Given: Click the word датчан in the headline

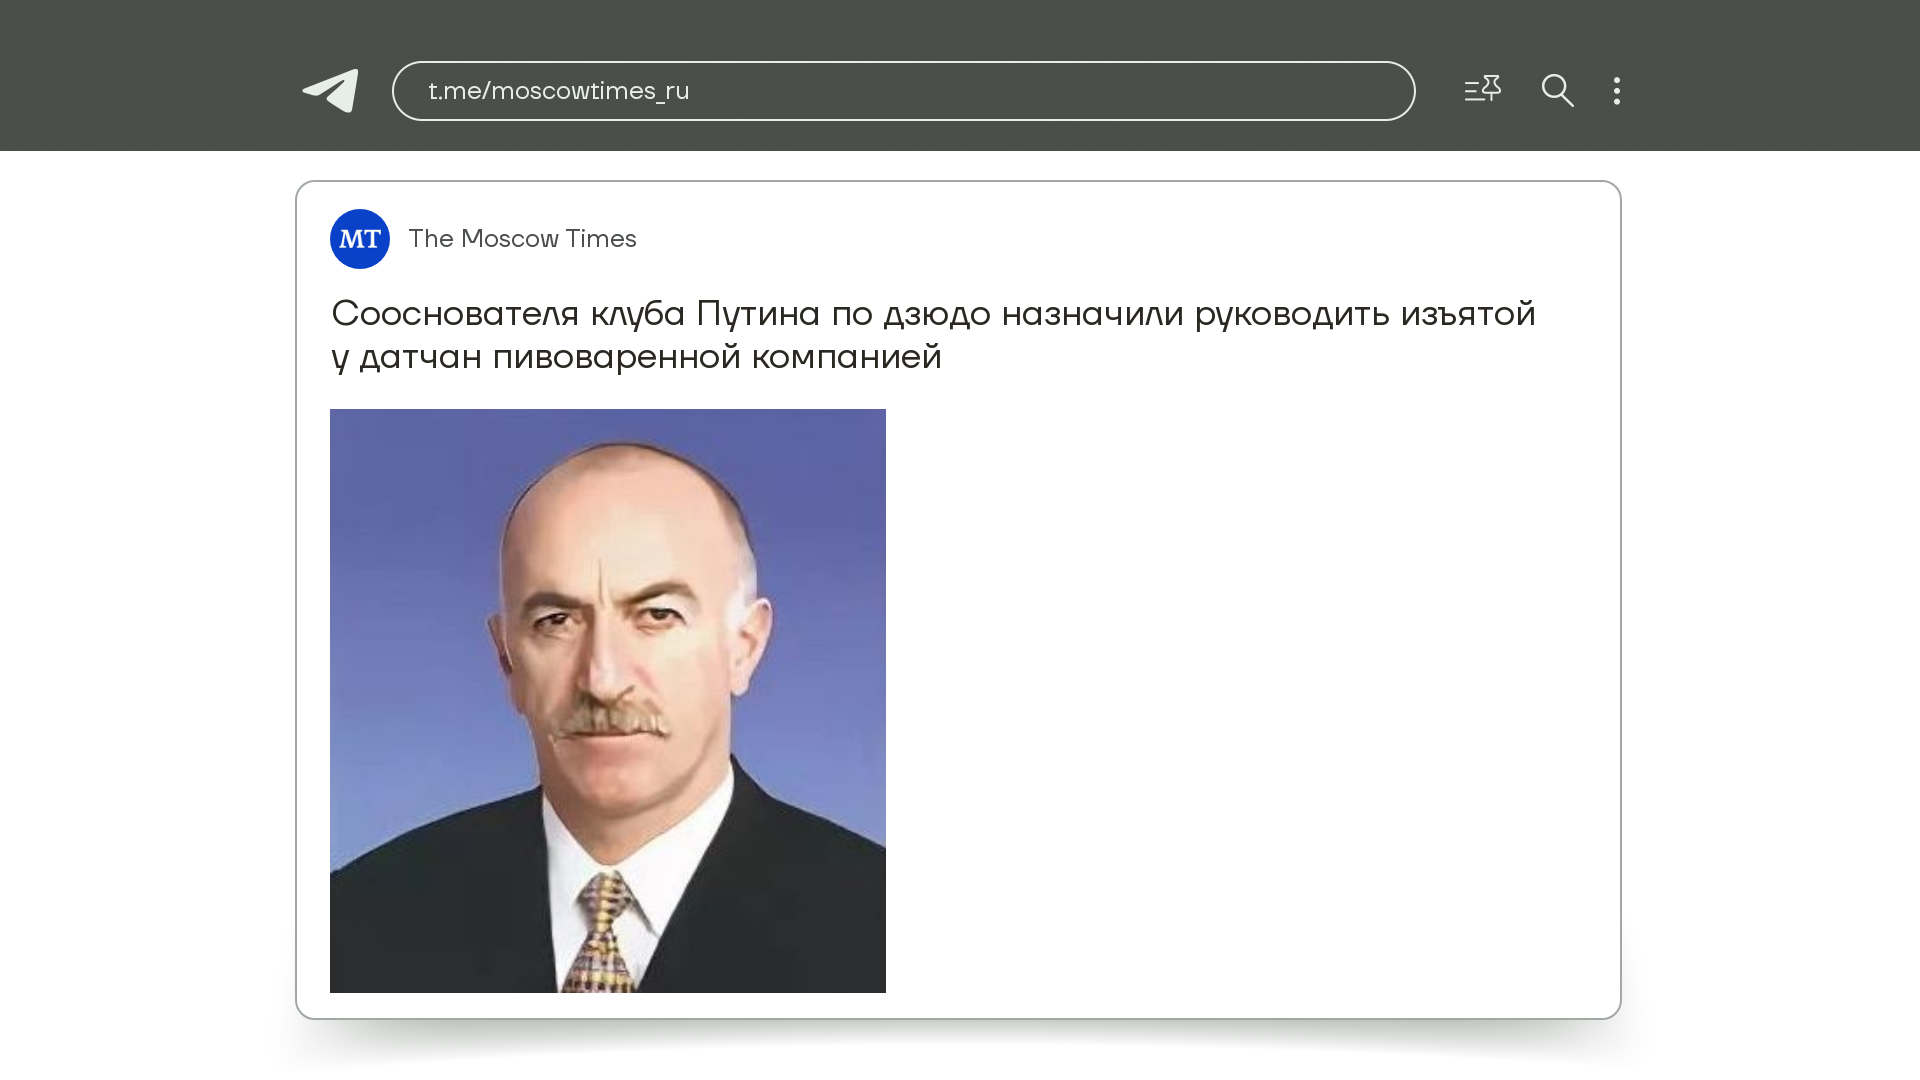Looking at the screenshot, I should tap(420, 357).
